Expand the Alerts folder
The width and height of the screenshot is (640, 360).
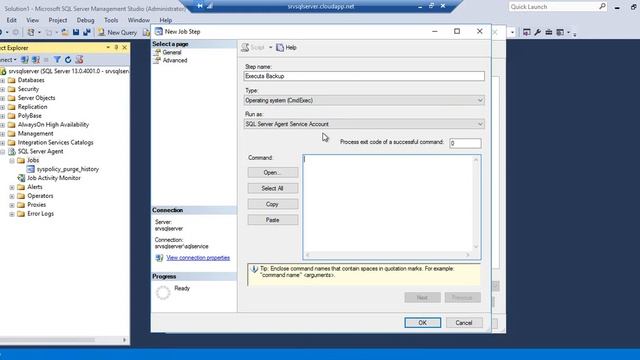click(12, 187)
